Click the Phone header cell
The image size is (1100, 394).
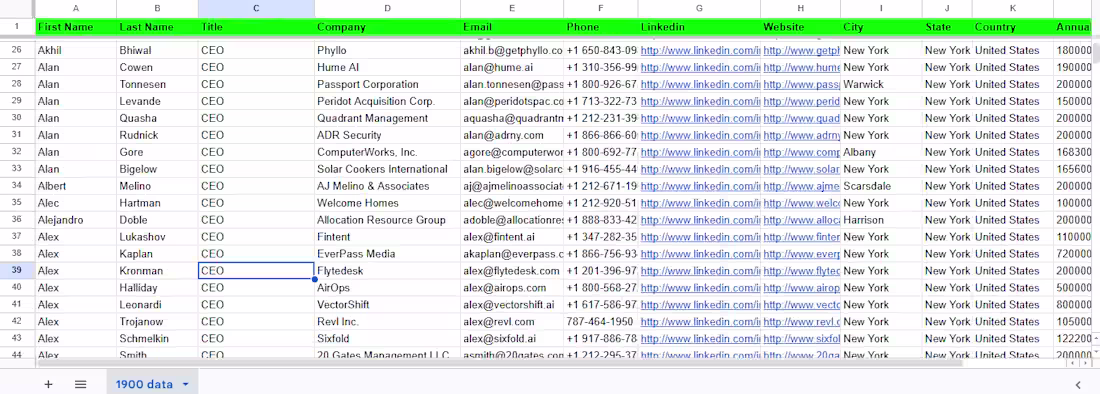pos(601,27)
